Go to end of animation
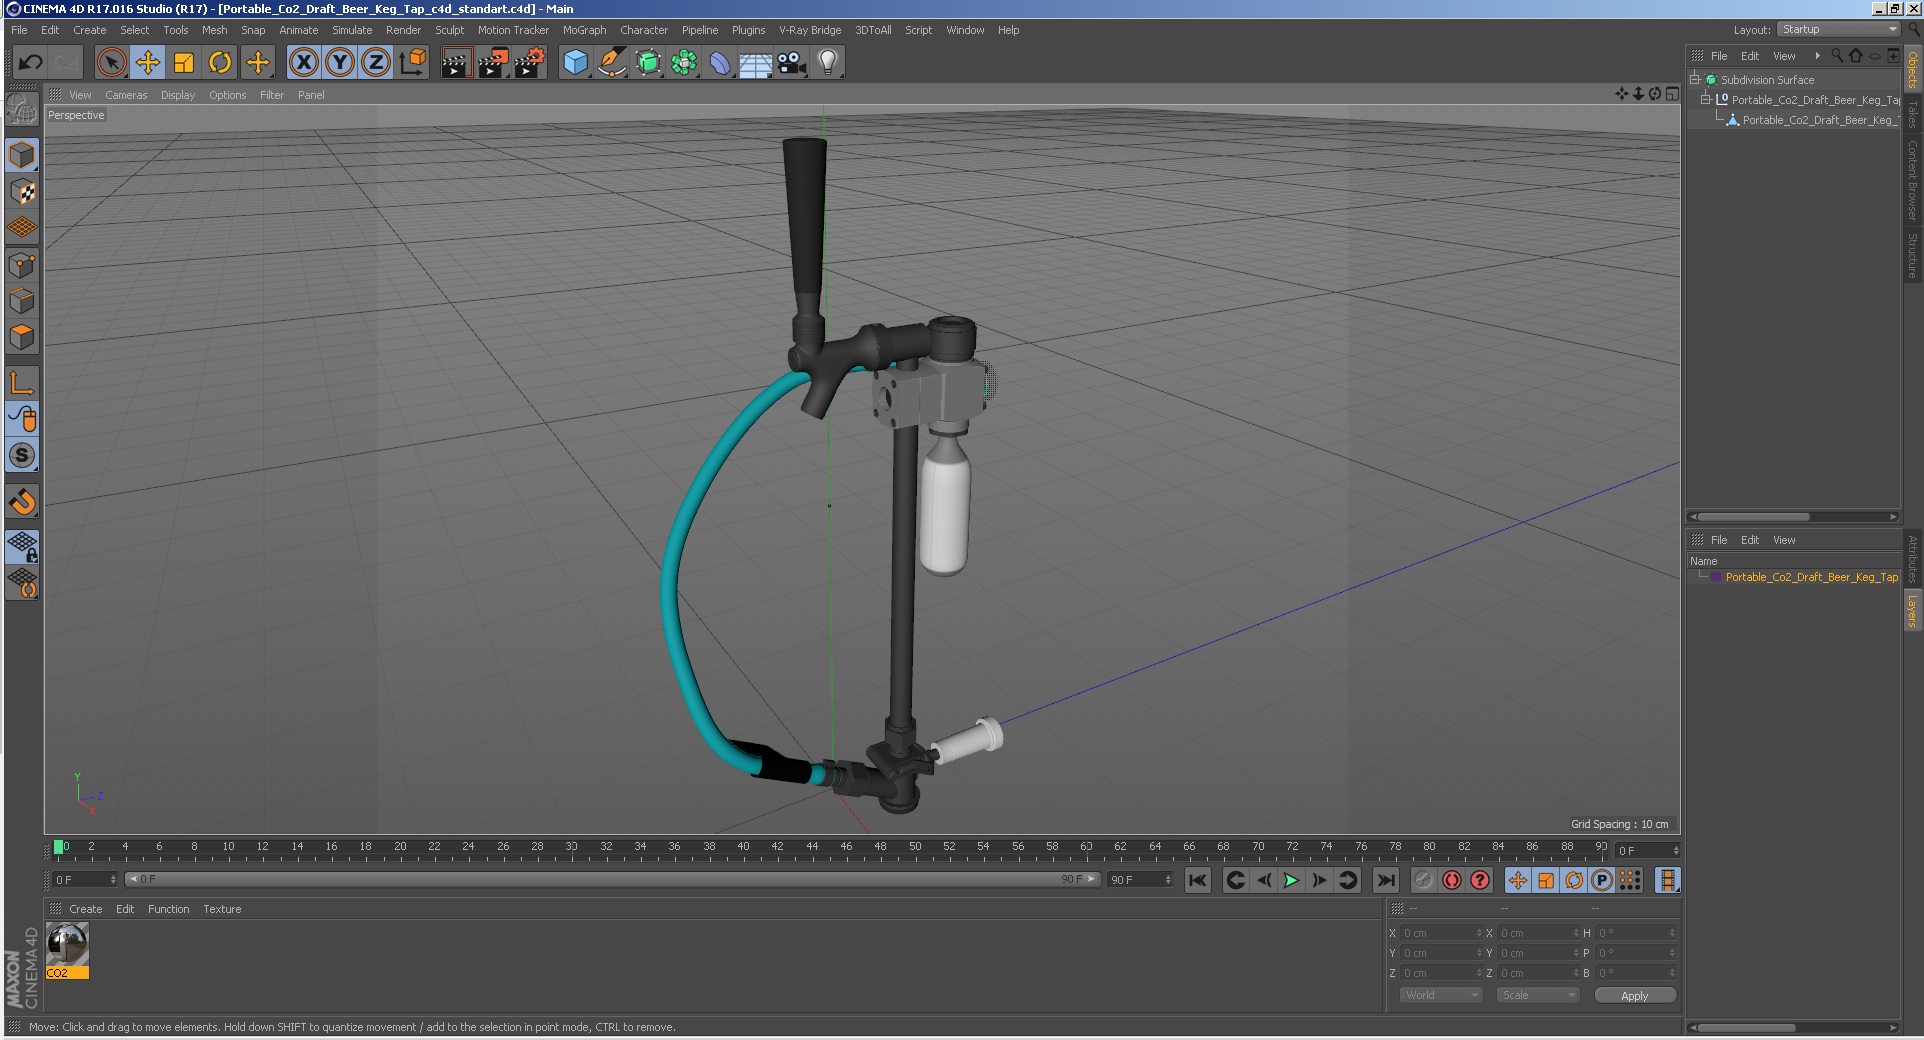 point(1385,880)
